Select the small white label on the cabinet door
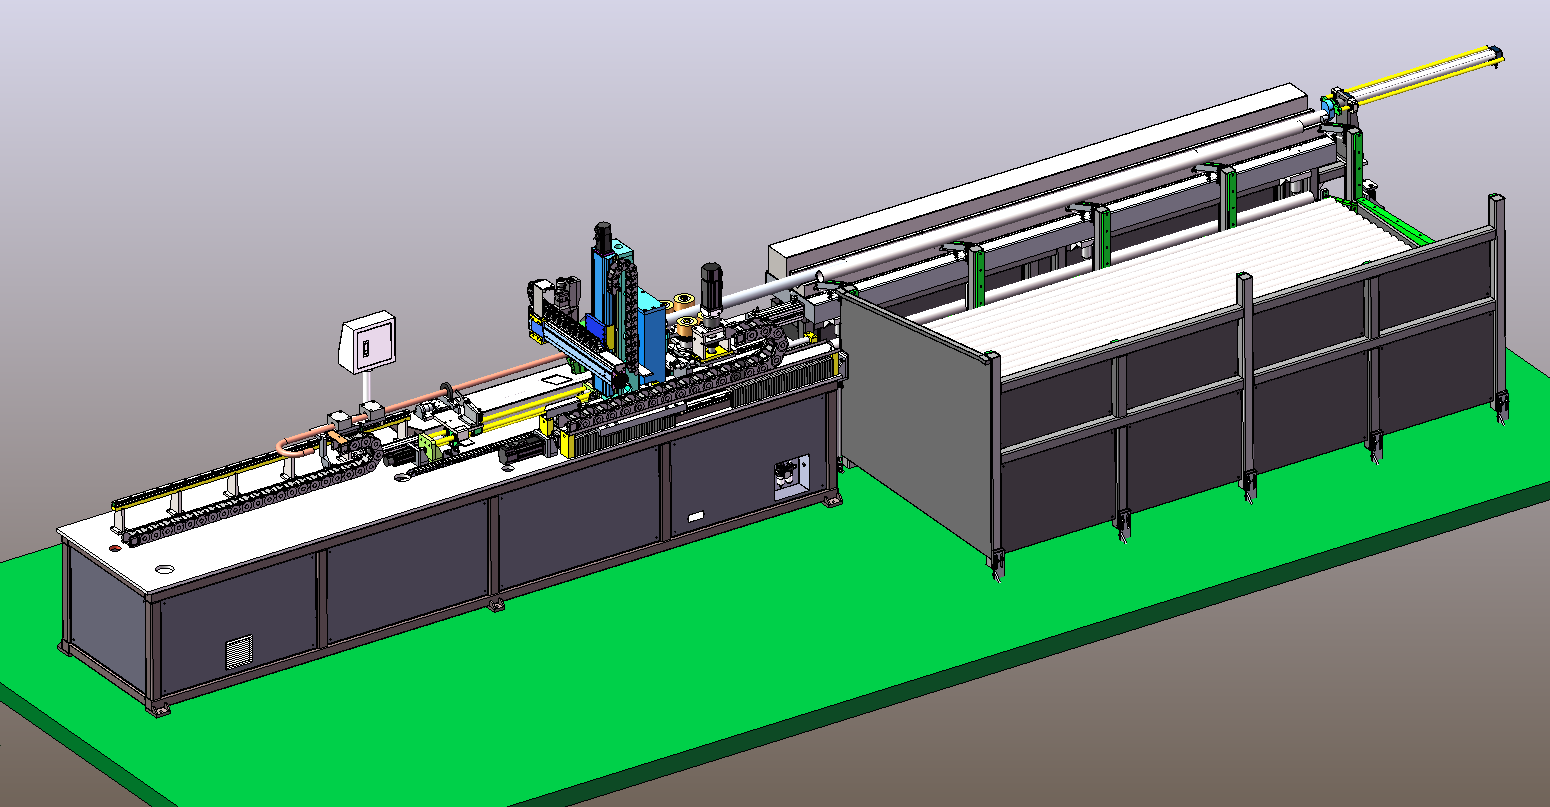1550x807 pixels. [695, 516]
